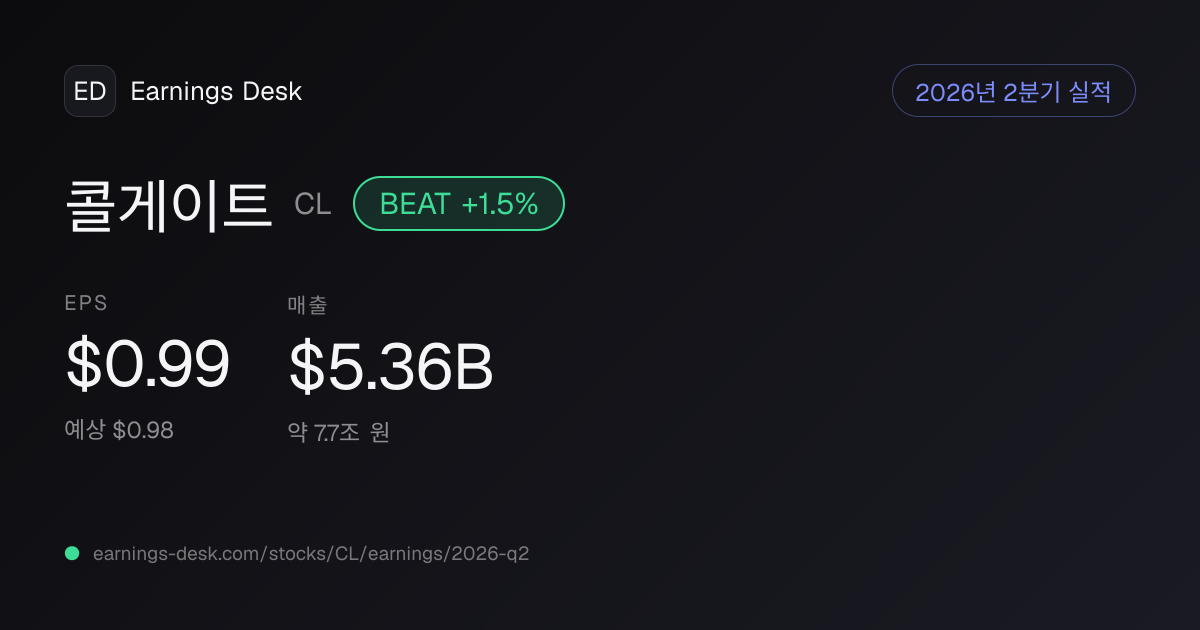Click the word BEAT in the green badge
The width and height of the screenshot is (1200, 630).
tap(415, 204)
